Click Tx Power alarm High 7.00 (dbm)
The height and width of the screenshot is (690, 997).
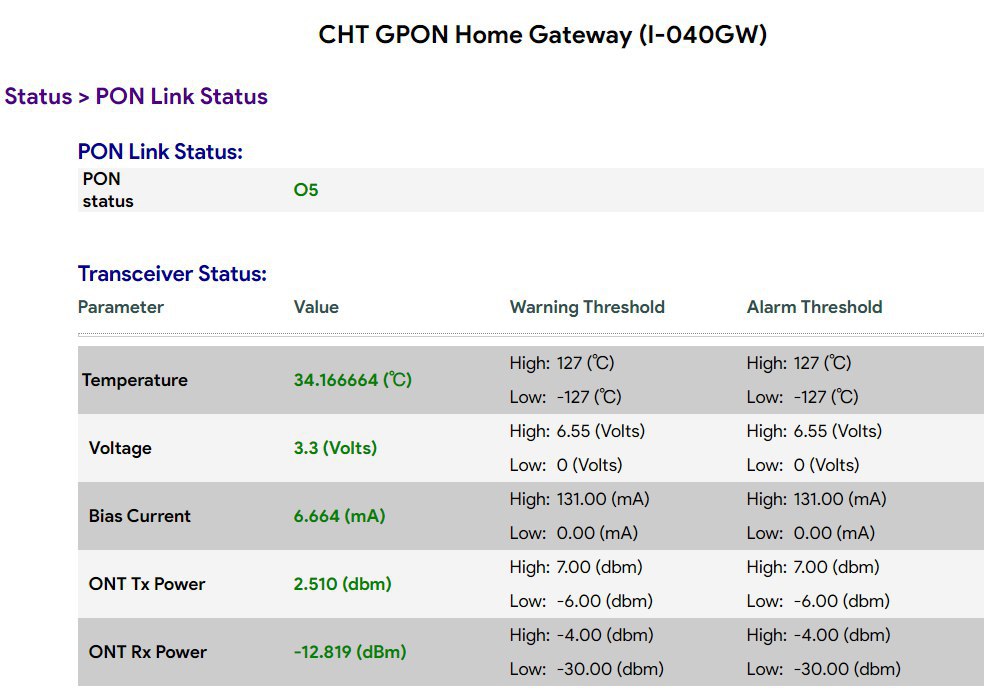coord(813,567)
